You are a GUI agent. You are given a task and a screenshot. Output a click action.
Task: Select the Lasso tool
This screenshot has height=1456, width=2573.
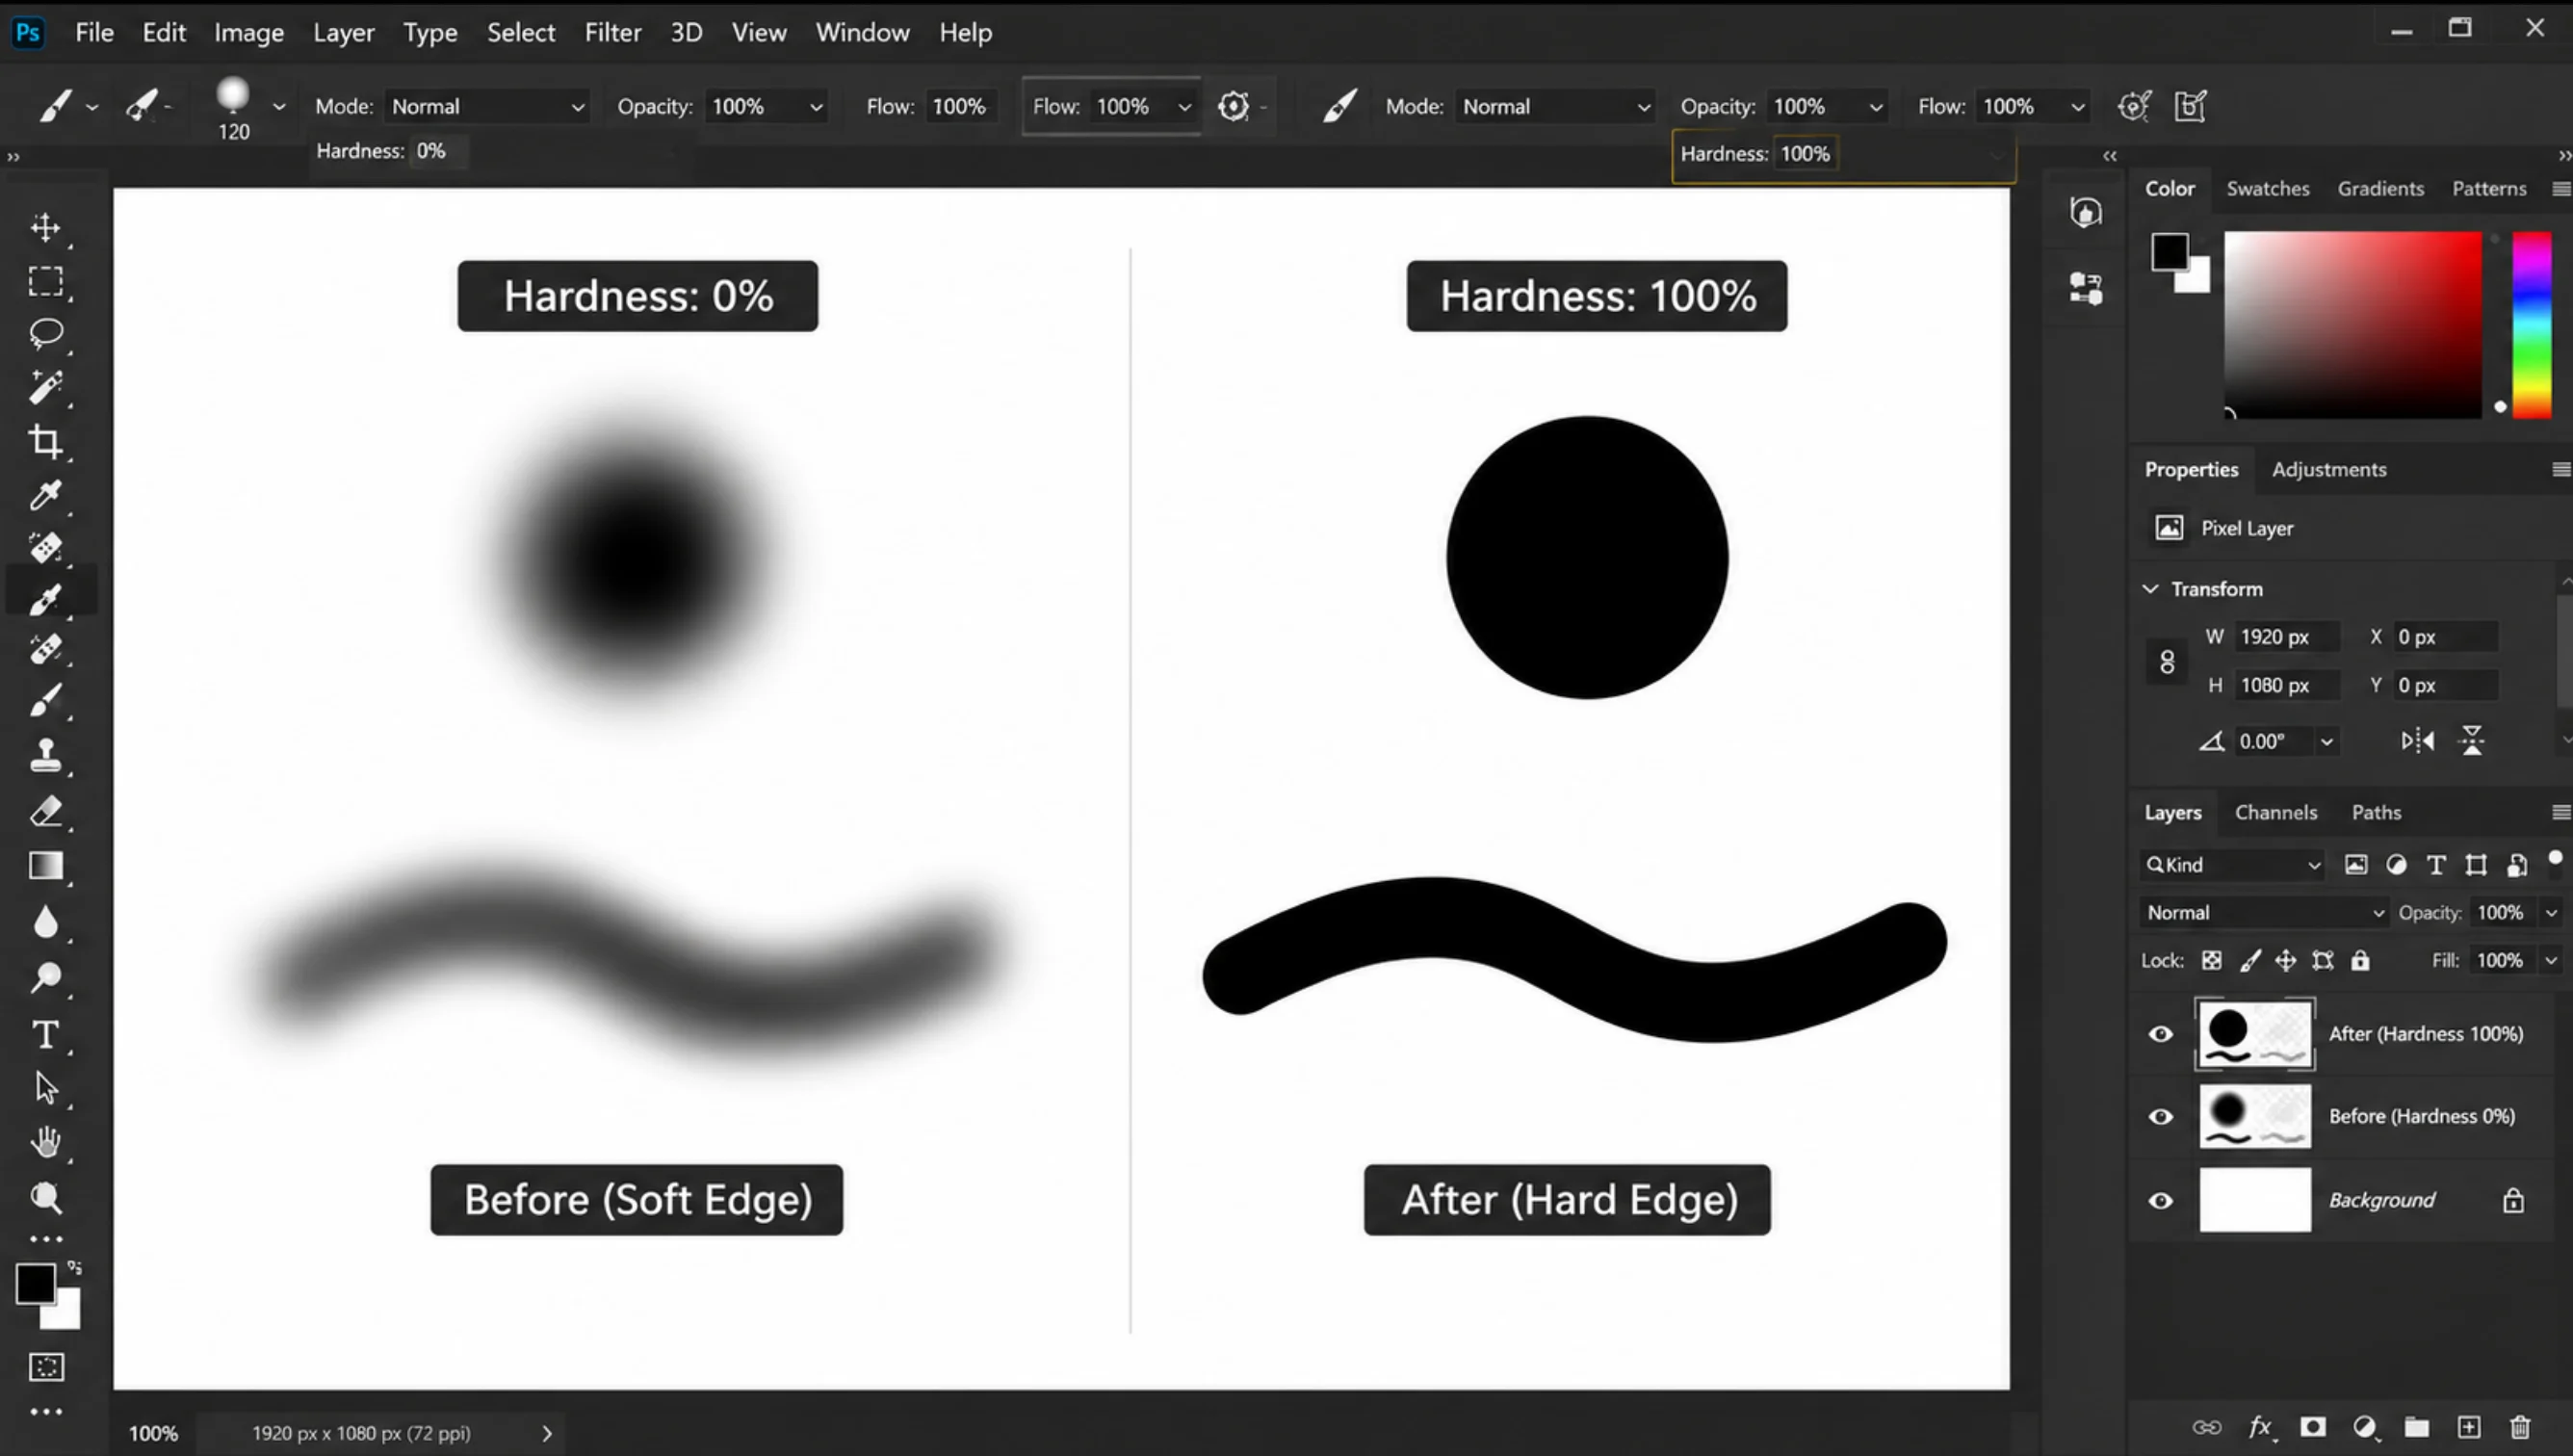45,333
